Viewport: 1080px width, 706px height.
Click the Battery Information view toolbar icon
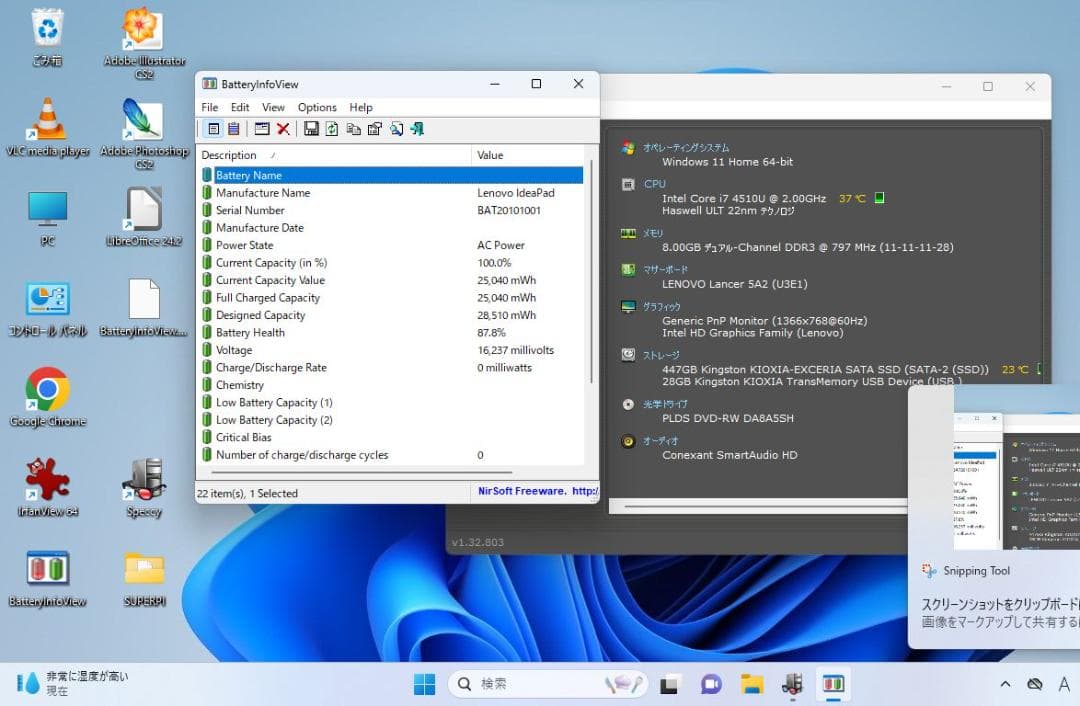(214, 129)
